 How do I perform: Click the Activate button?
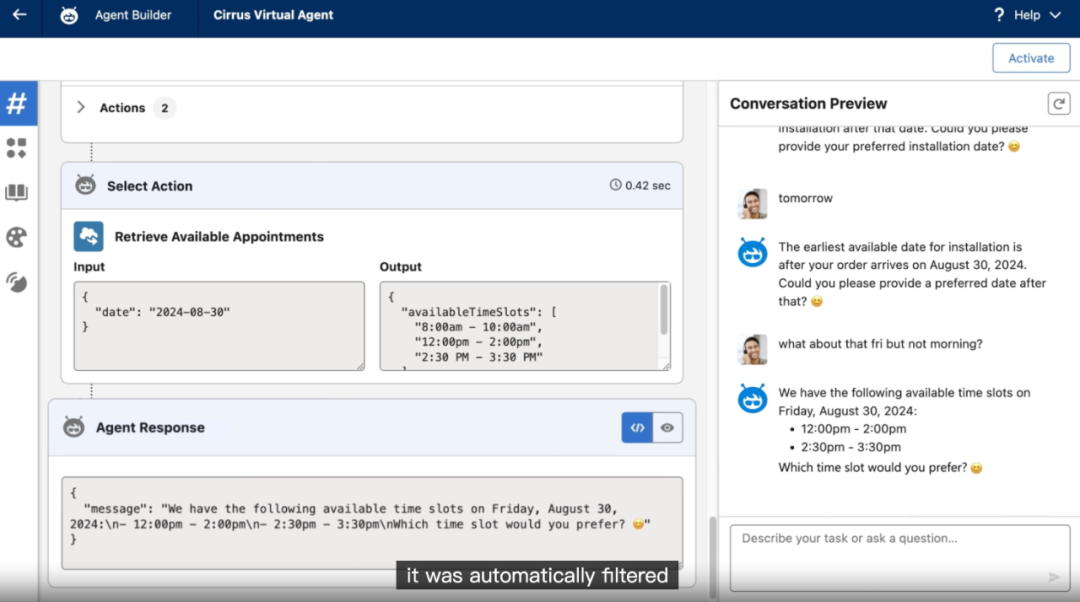[1031, 58]
